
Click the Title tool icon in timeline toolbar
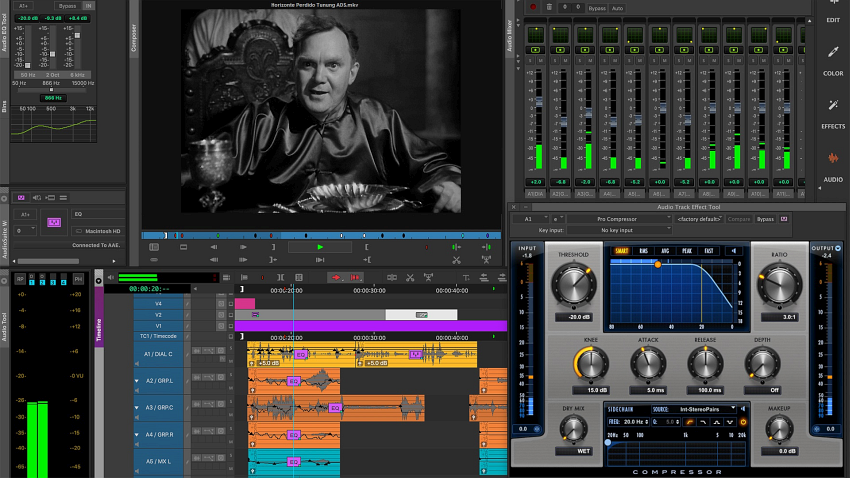(x=466, y=277)
